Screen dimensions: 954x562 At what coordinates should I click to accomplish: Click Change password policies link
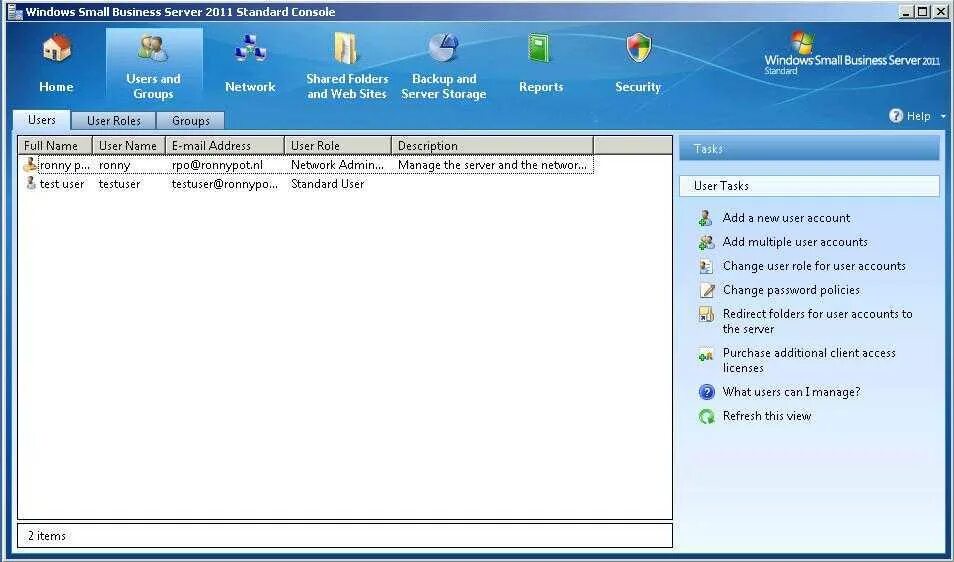coord(791,290)
